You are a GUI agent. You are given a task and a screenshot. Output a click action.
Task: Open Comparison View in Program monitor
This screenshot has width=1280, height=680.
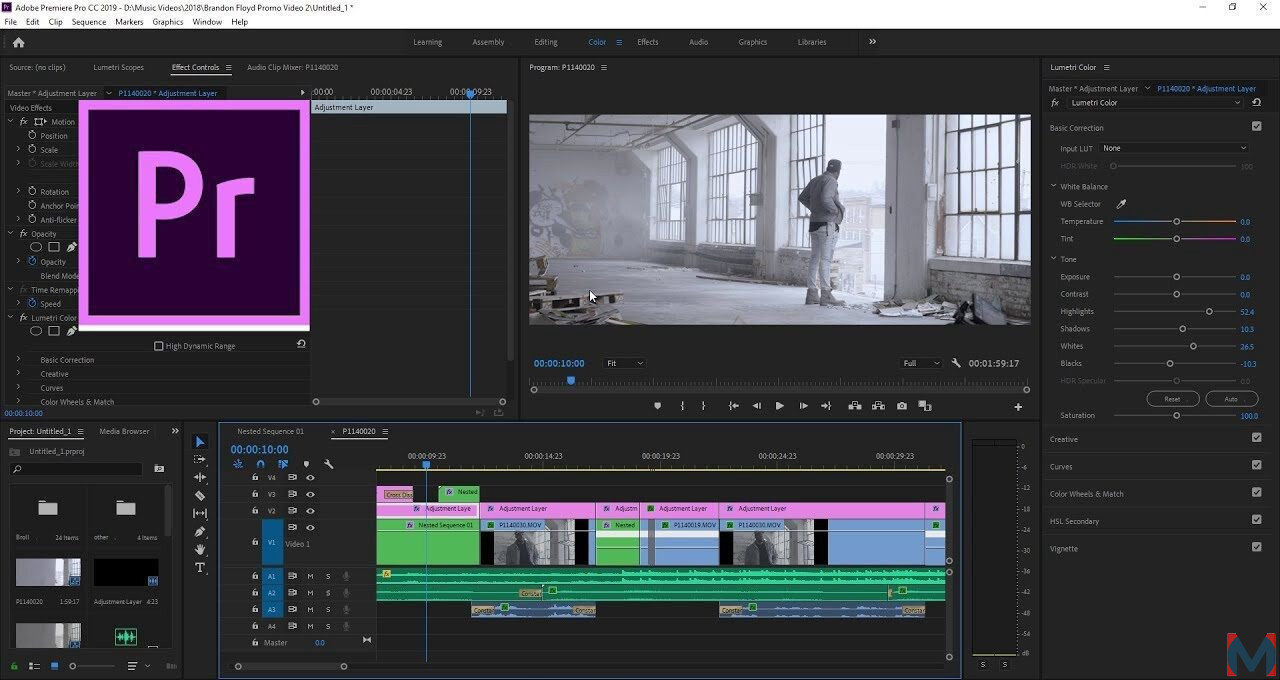[x=925, y=406]
